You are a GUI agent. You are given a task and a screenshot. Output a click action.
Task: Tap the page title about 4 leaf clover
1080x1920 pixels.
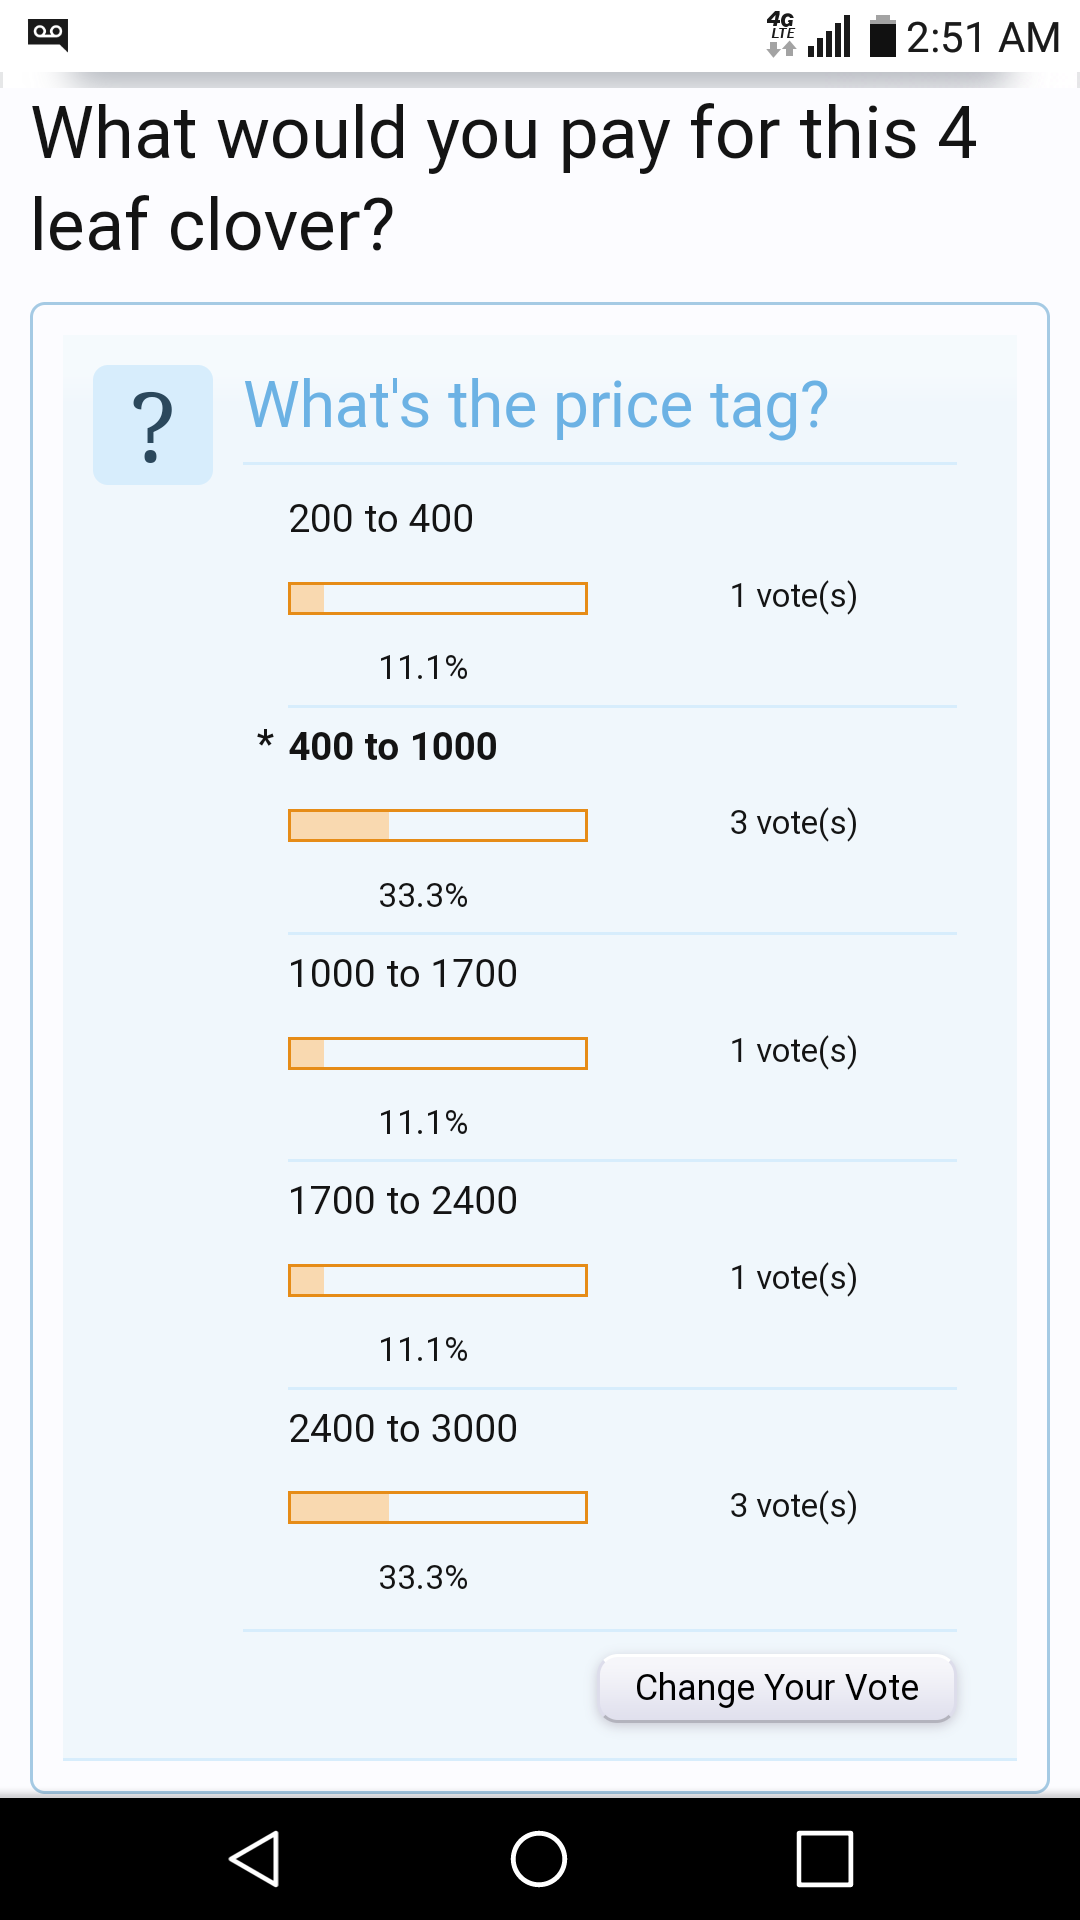pos(504,178)
